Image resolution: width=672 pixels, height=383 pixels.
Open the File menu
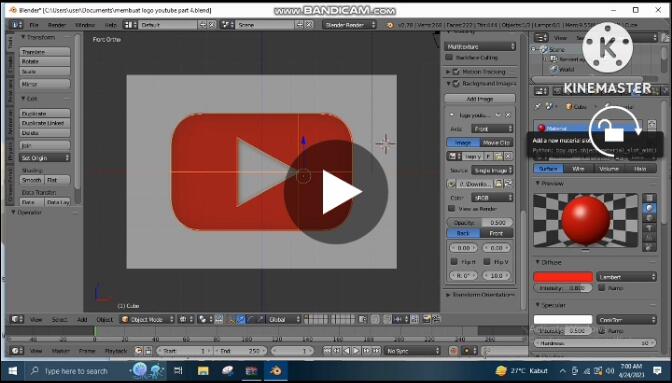tap(34, 25)
